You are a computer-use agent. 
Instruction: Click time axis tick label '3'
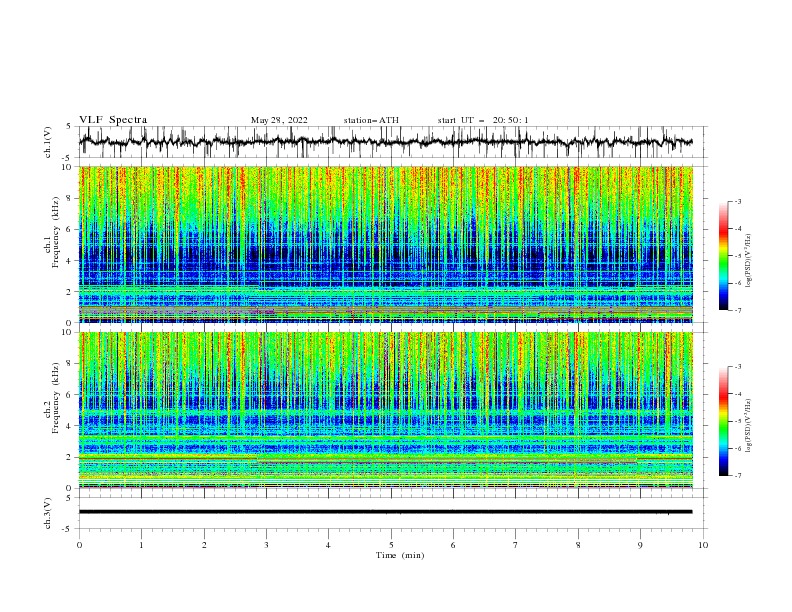(266, 545)
